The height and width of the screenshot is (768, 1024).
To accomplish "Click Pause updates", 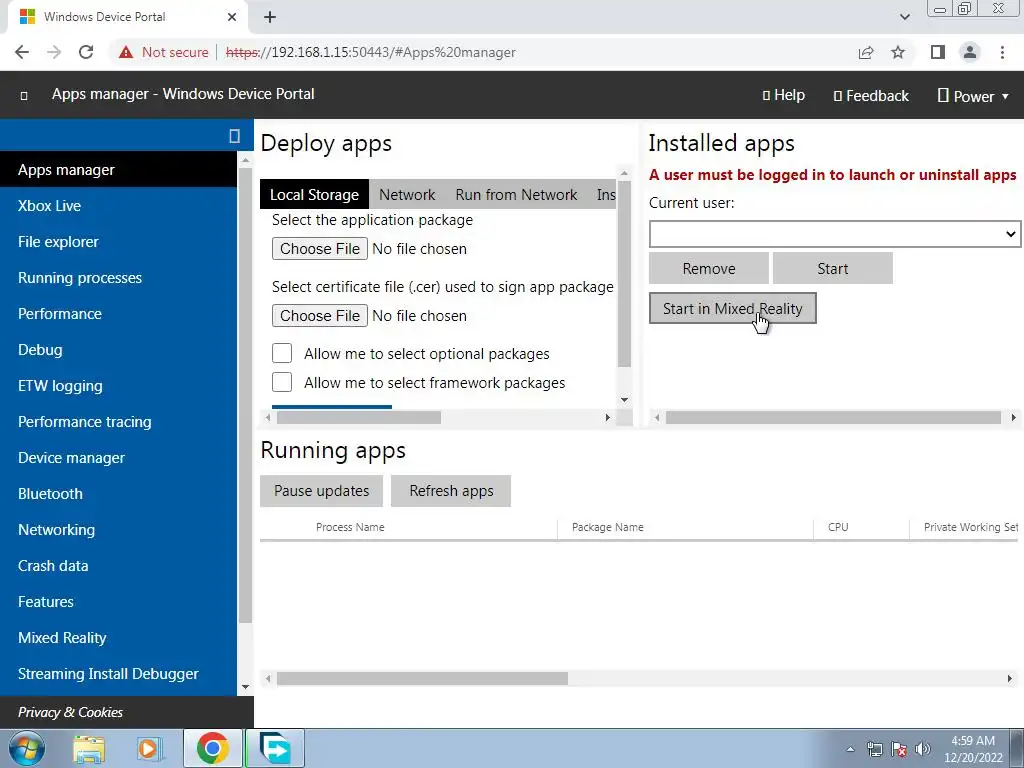I will (321, 491).
